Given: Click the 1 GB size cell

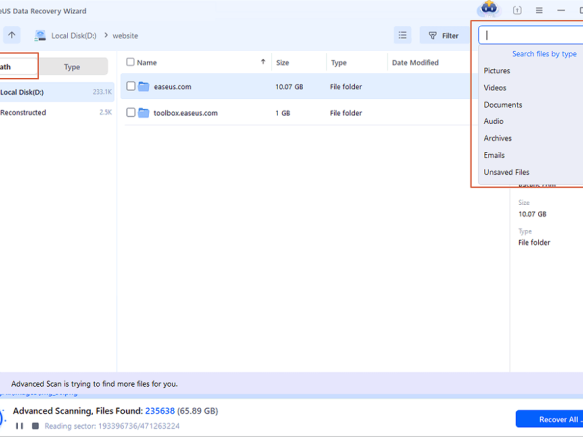Looking at the screenshot, I should point(283,113).
